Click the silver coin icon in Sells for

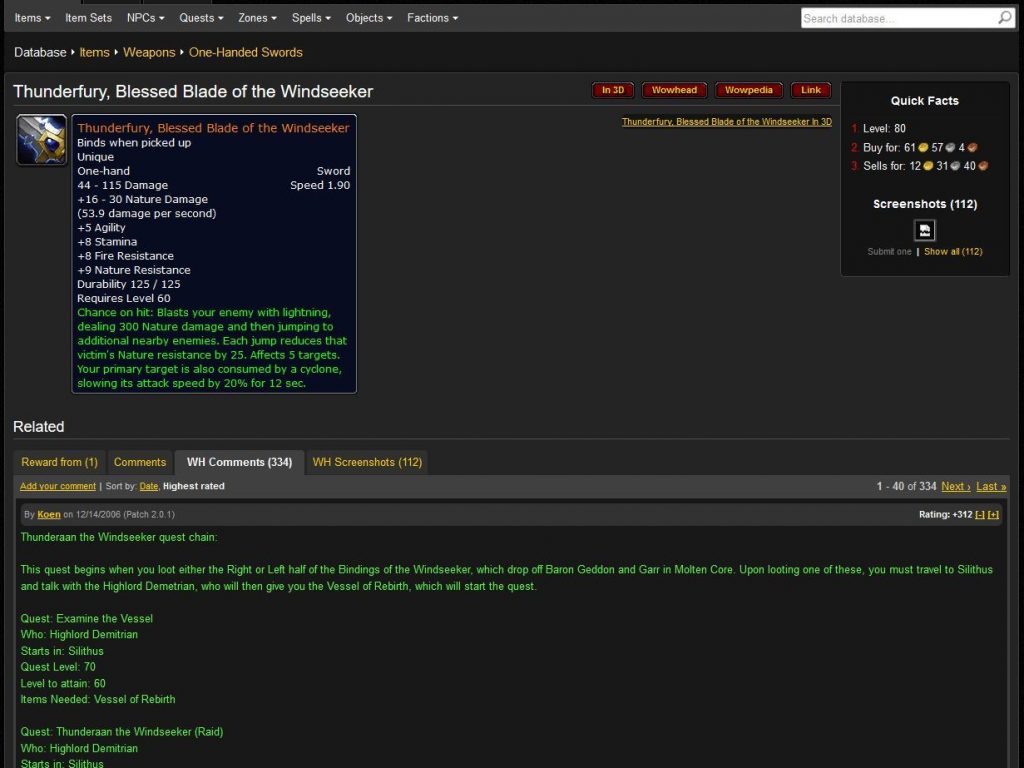955,166
